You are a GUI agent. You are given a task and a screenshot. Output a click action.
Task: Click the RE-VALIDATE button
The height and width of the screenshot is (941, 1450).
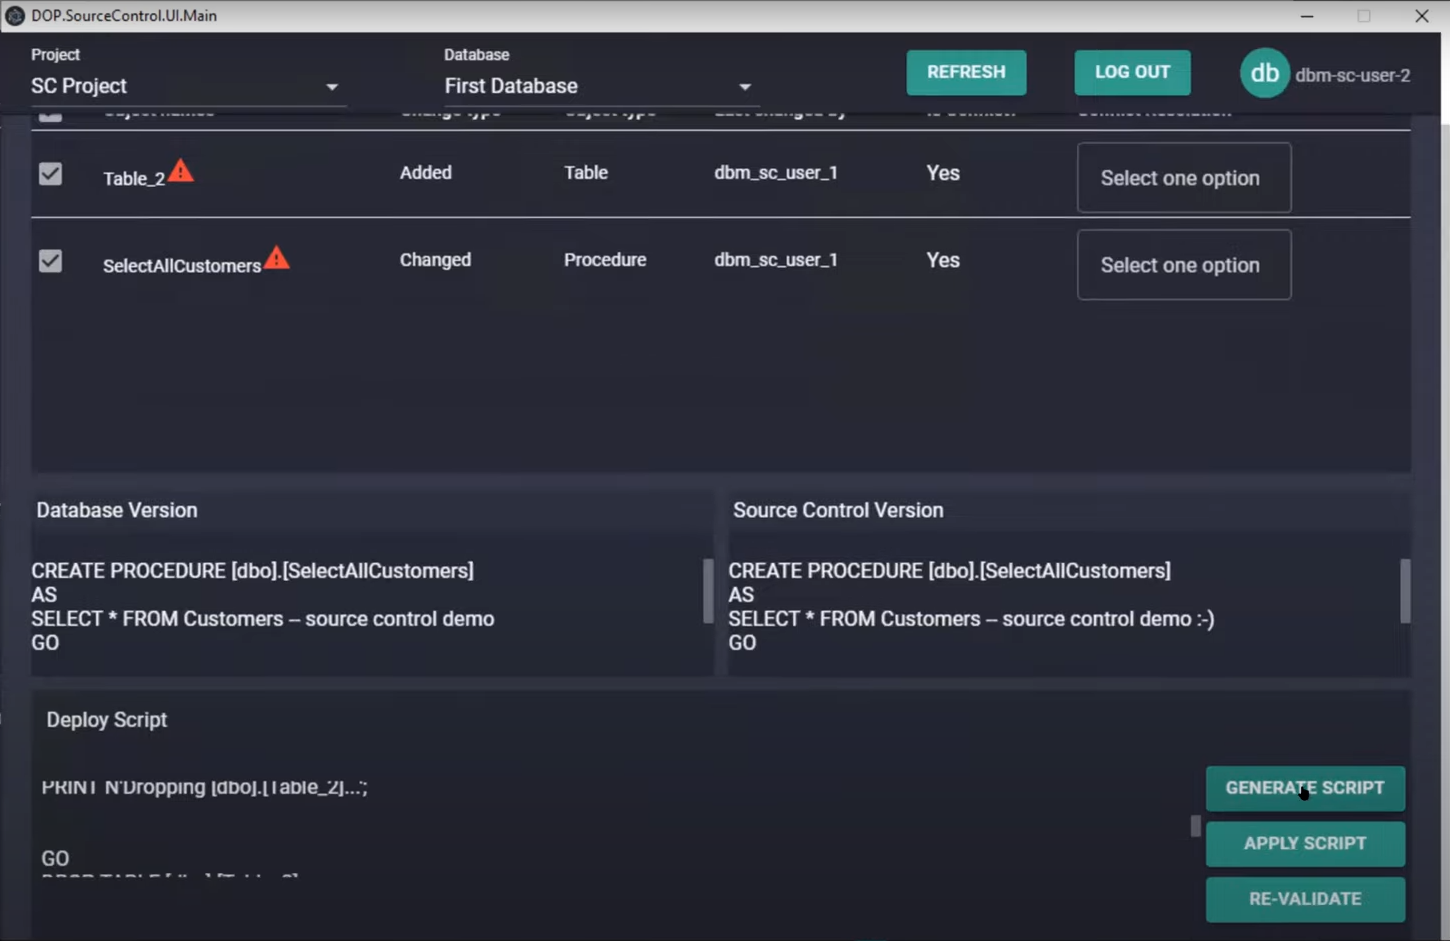1305,899
